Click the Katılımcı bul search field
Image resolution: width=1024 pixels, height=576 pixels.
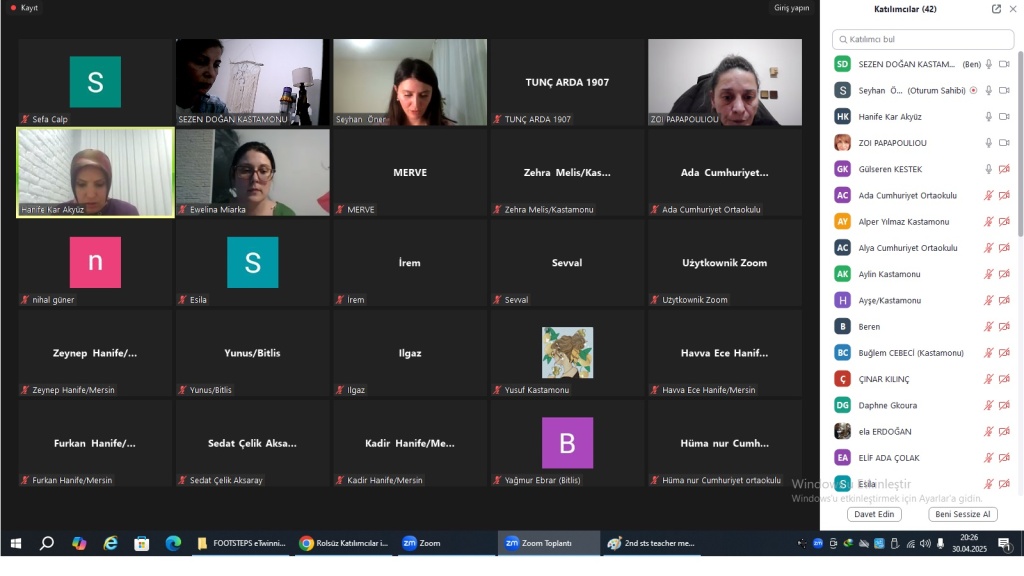click(x=922, y=39)
